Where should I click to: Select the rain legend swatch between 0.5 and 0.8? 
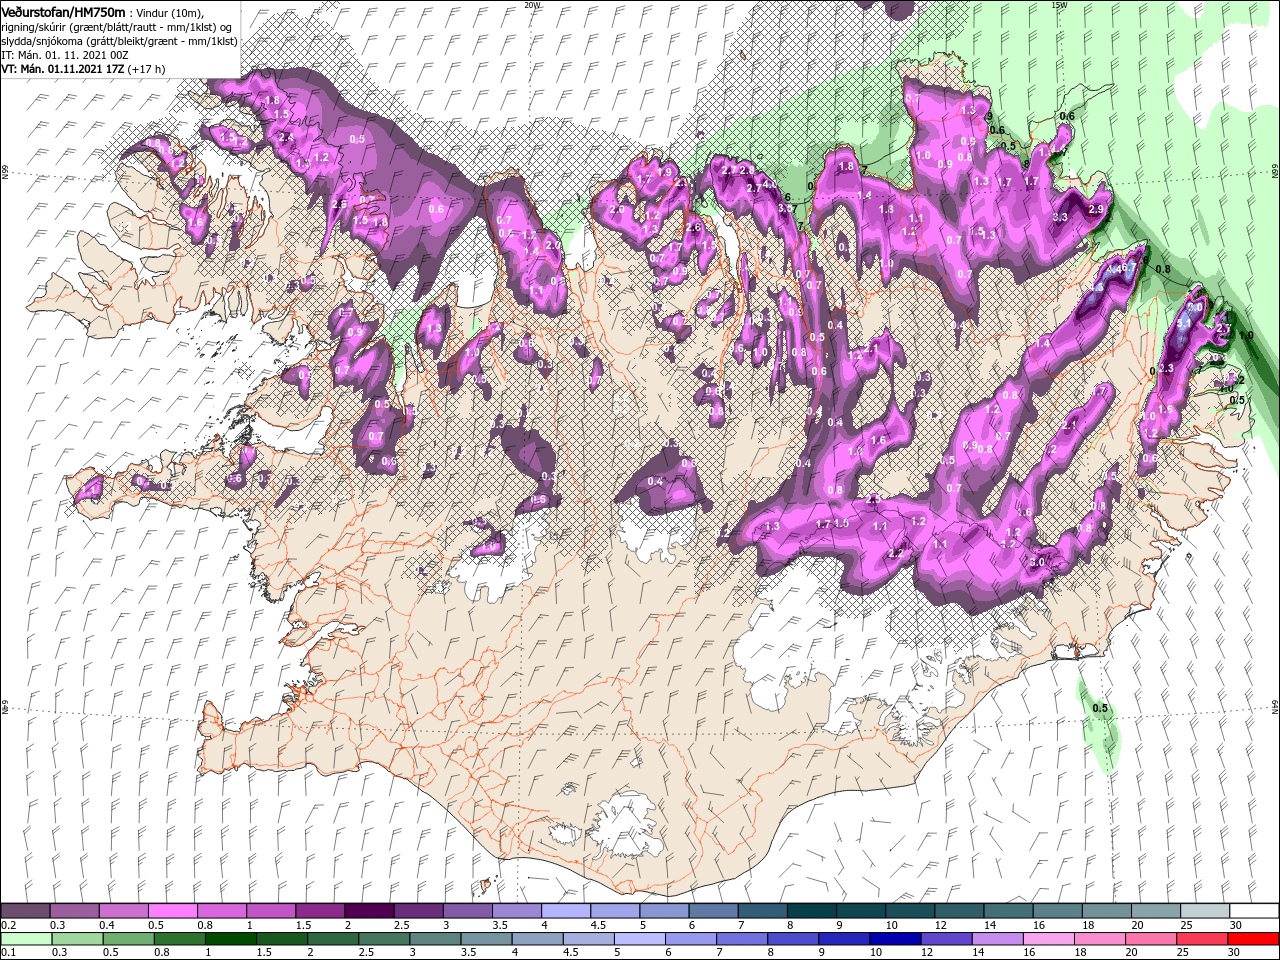[x=129, y=939]
